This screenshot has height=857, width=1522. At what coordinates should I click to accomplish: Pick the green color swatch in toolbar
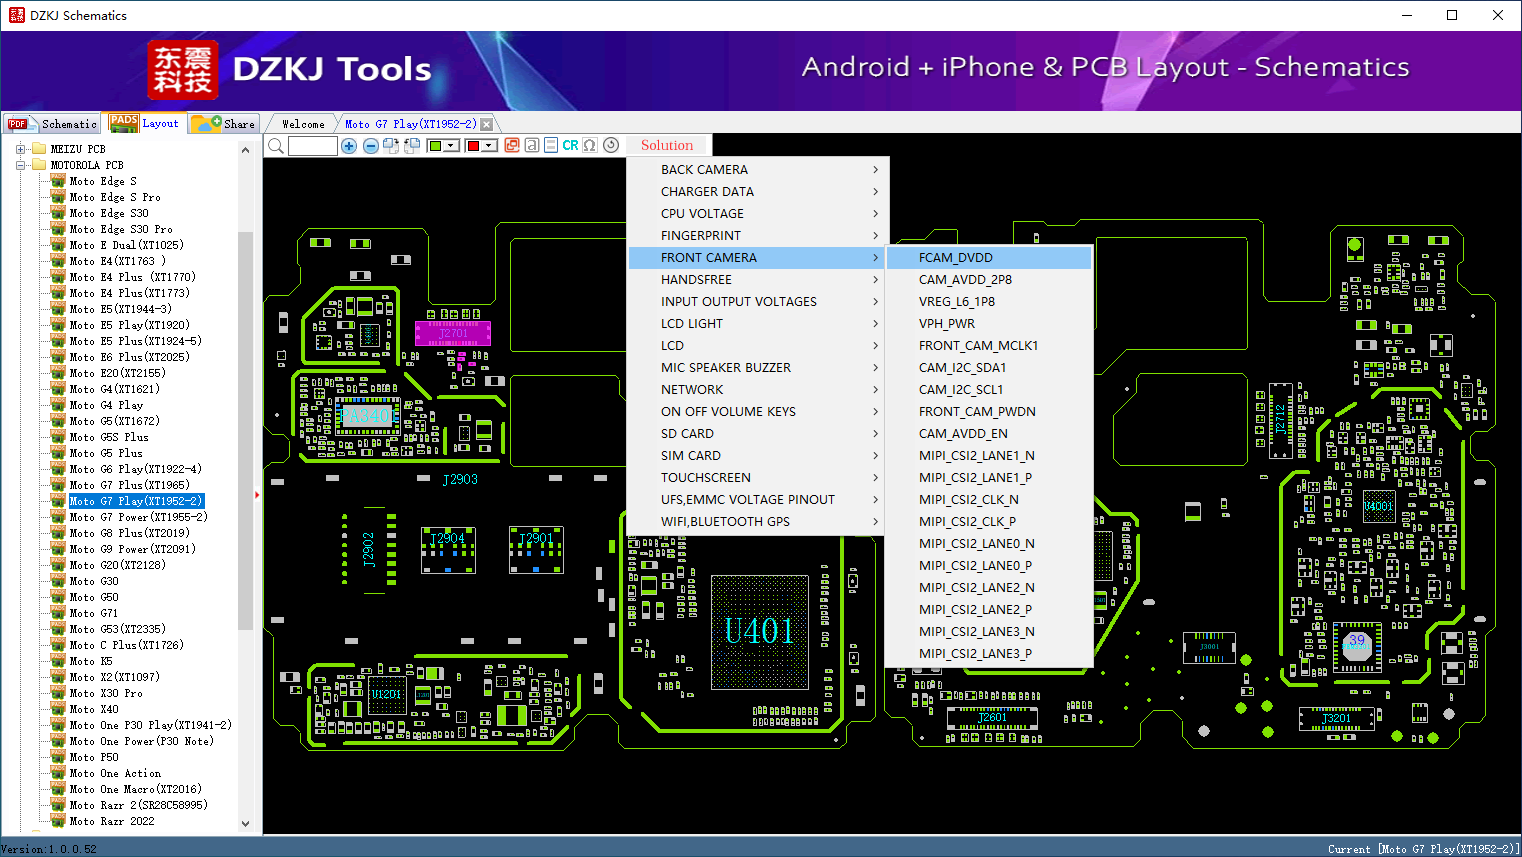[x=435, y=146]
